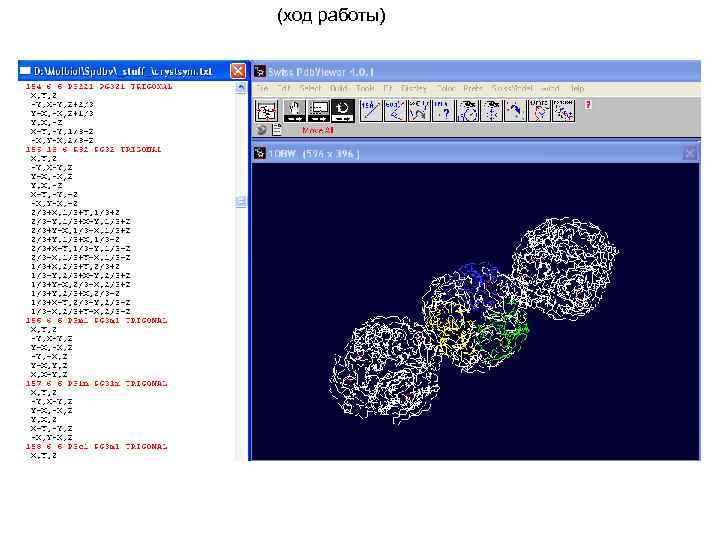Pick the measure distance tool

(371, 111)
